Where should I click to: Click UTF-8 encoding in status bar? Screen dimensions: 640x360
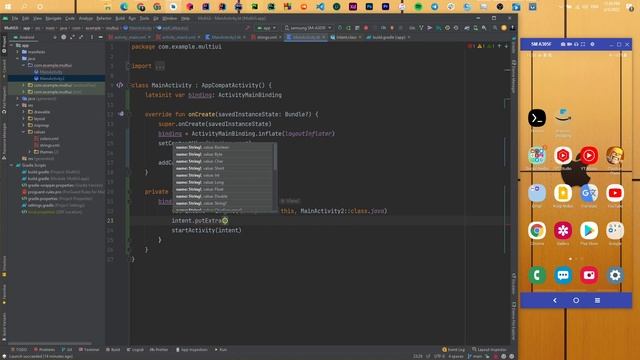pos(439,356)
